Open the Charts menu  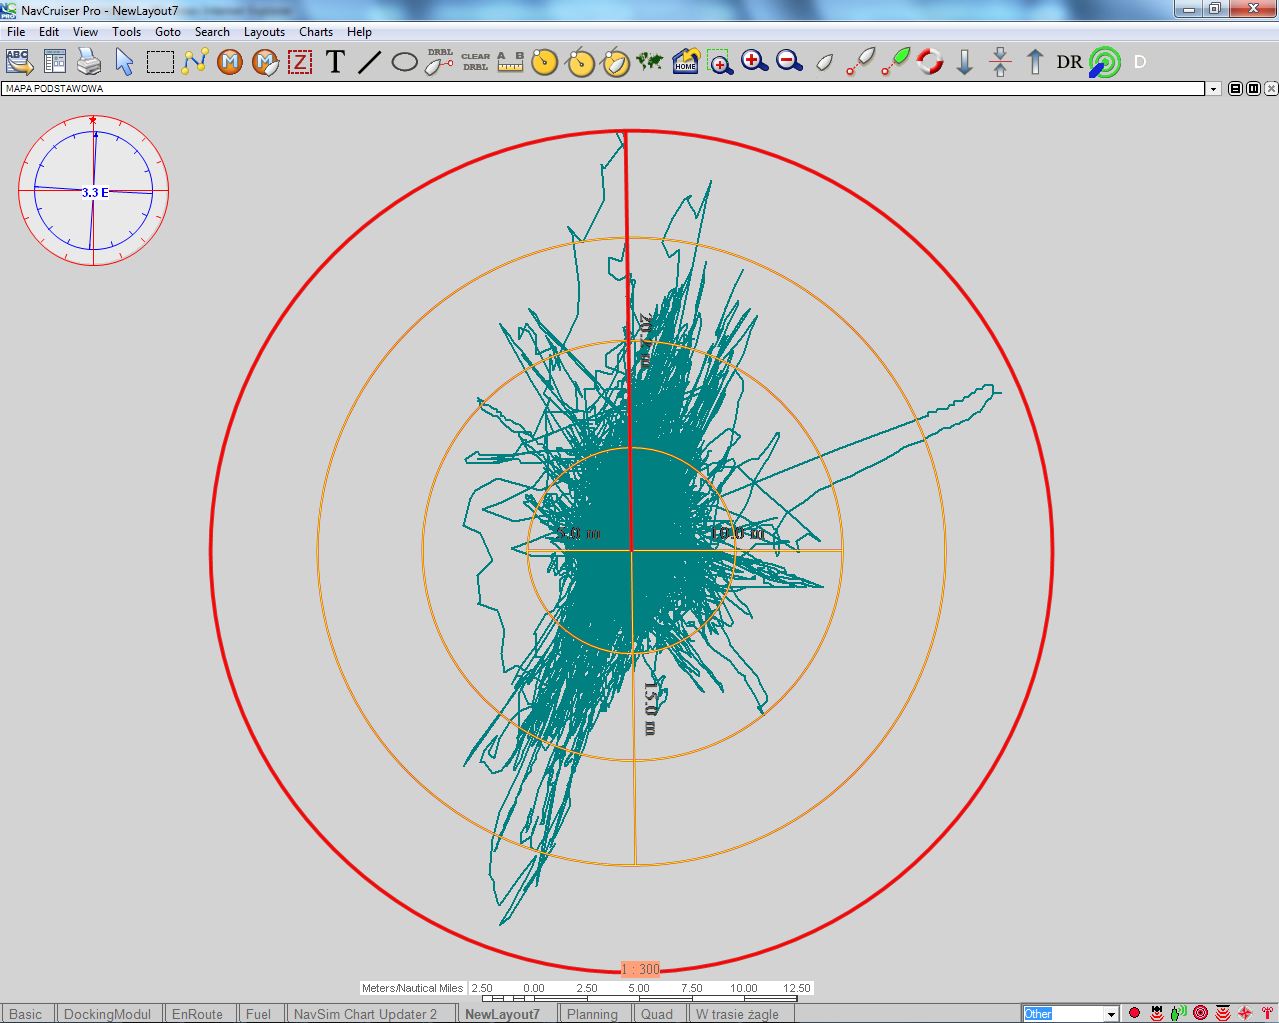pos(316,32)
